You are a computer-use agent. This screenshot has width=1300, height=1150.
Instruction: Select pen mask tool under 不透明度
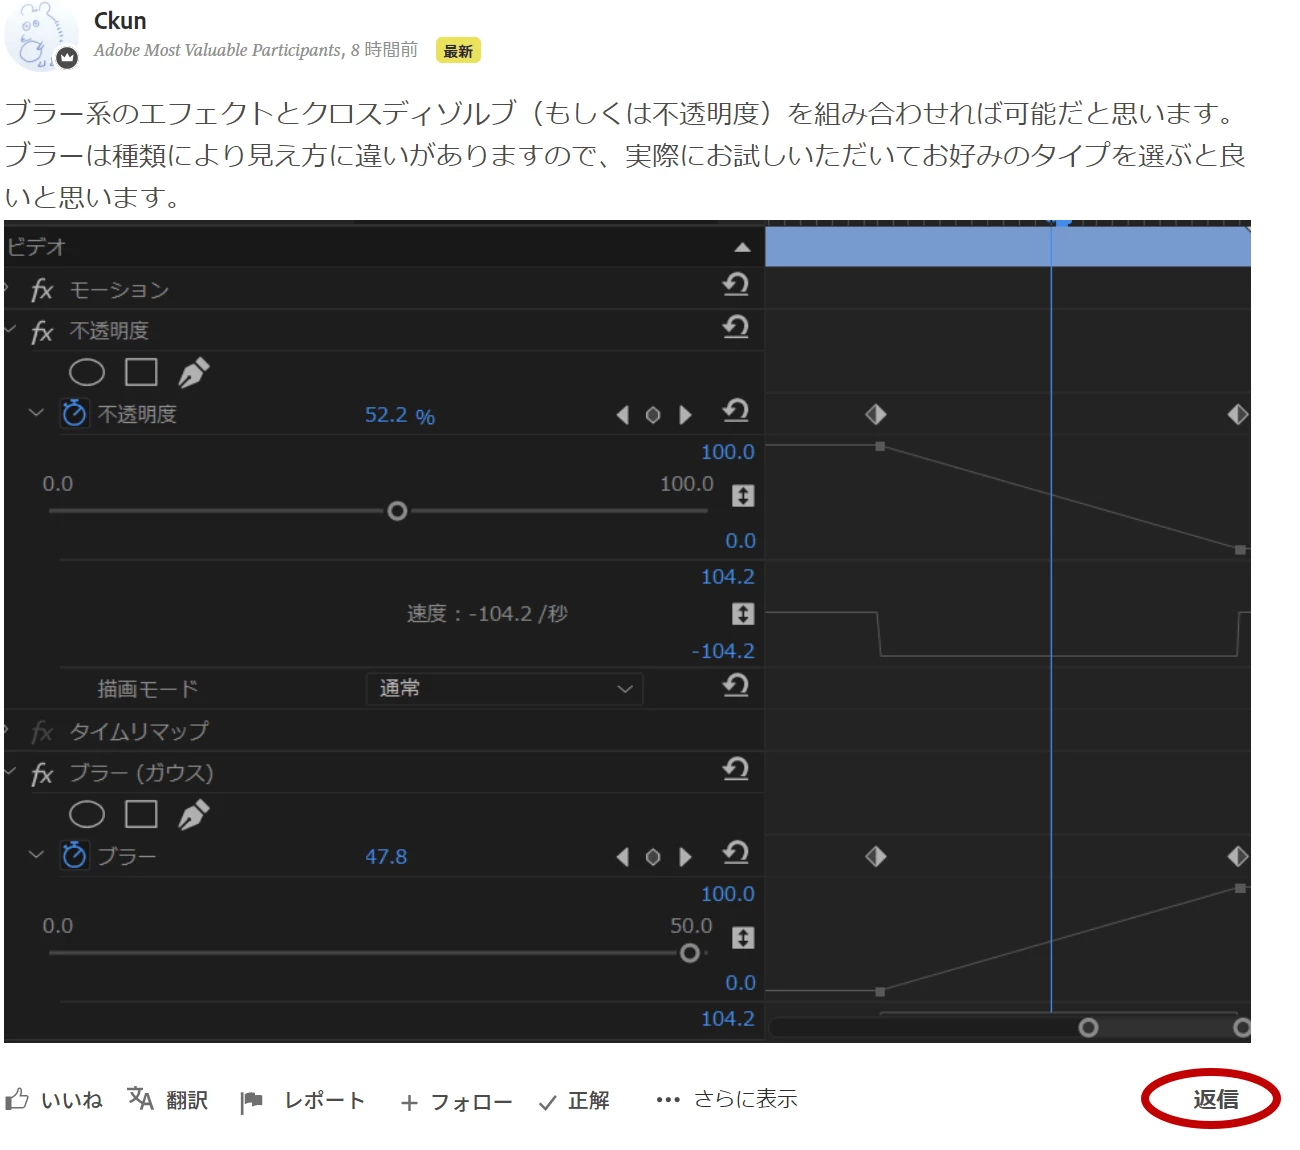193,373
